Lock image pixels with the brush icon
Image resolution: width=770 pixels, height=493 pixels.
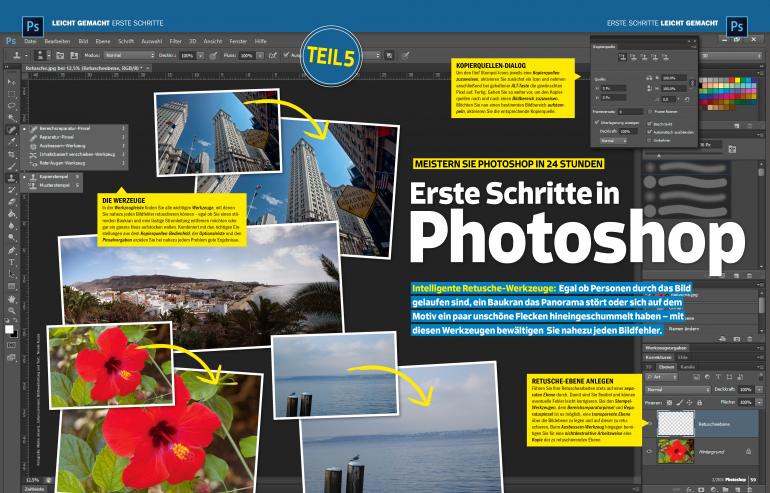click(679, 403)
